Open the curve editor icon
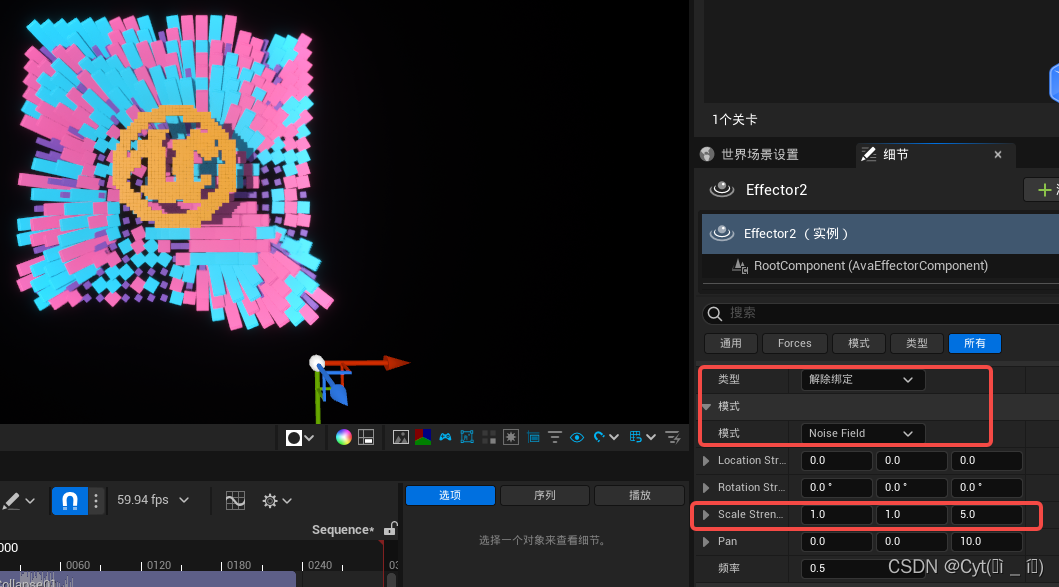1059x587 pixels. coord(235,501)
